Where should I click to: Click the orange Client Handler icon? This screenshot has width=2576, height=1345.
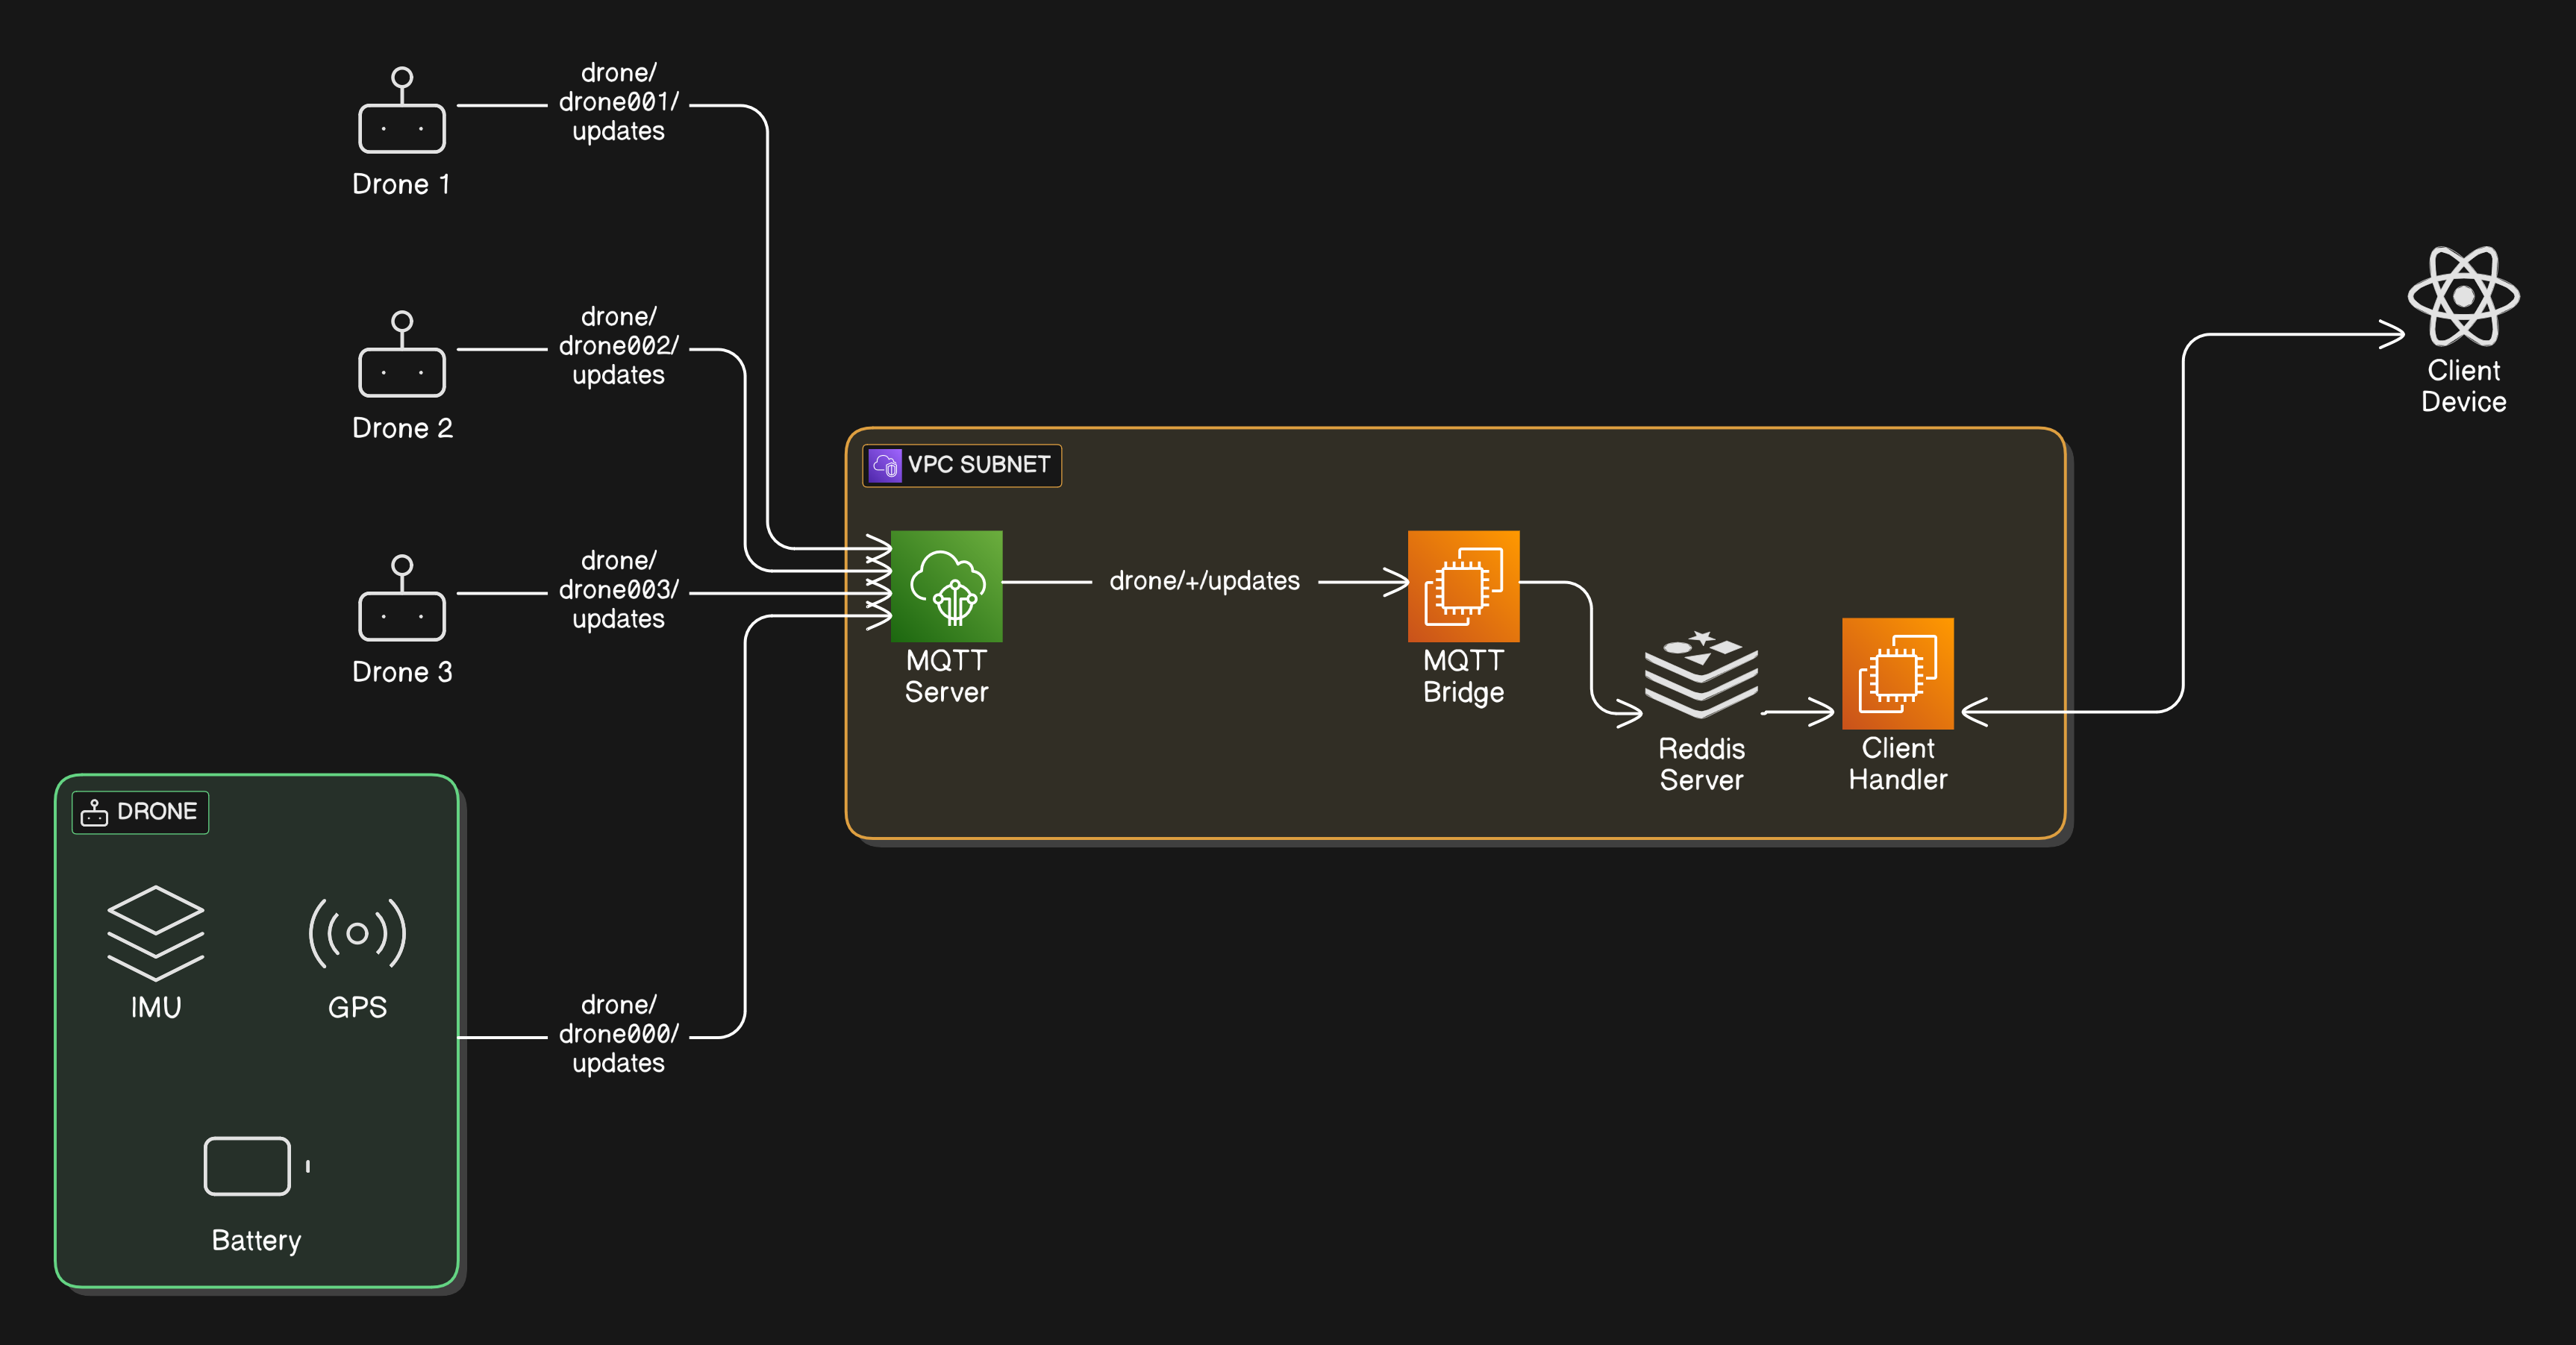[x=1897, y=673]
